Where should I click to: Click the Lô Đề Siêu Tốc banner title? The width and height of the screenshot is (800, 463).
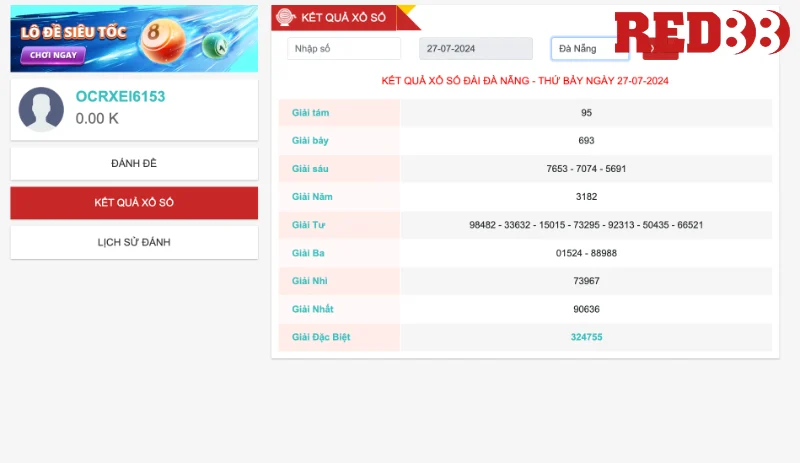click(x=74, y=32)
